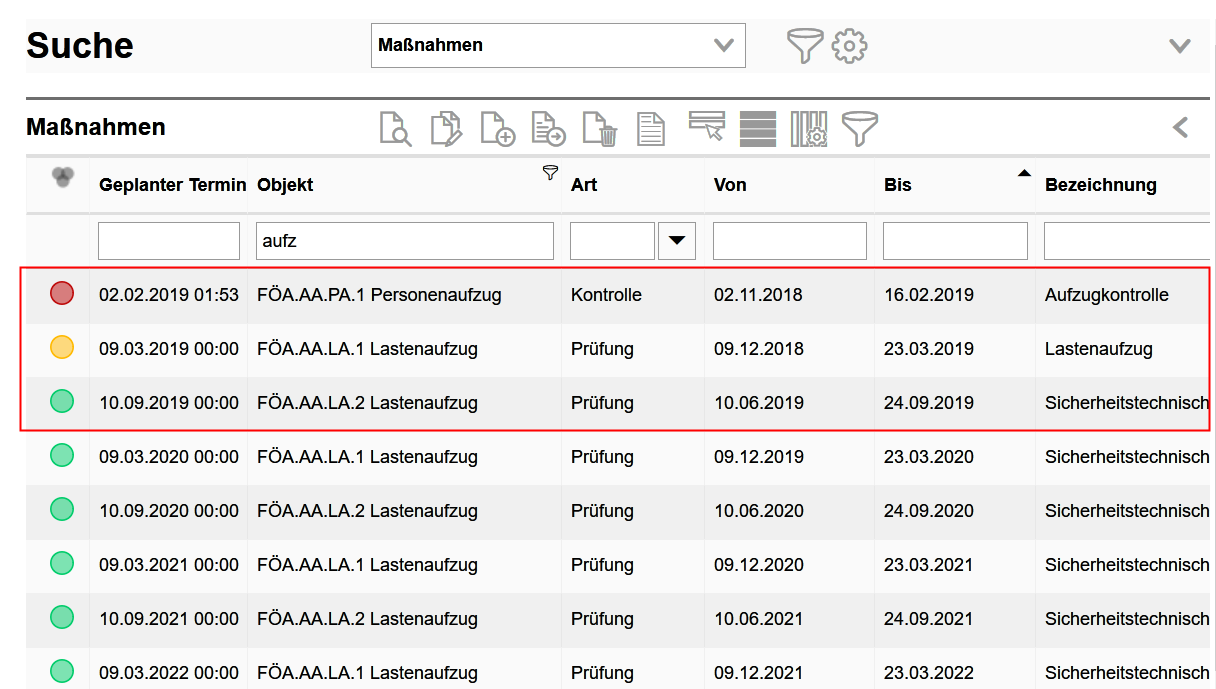Collapse the Maßnahmen panel with left chevron
This screenshot has width=1216, height=689.
[1180, 128]
